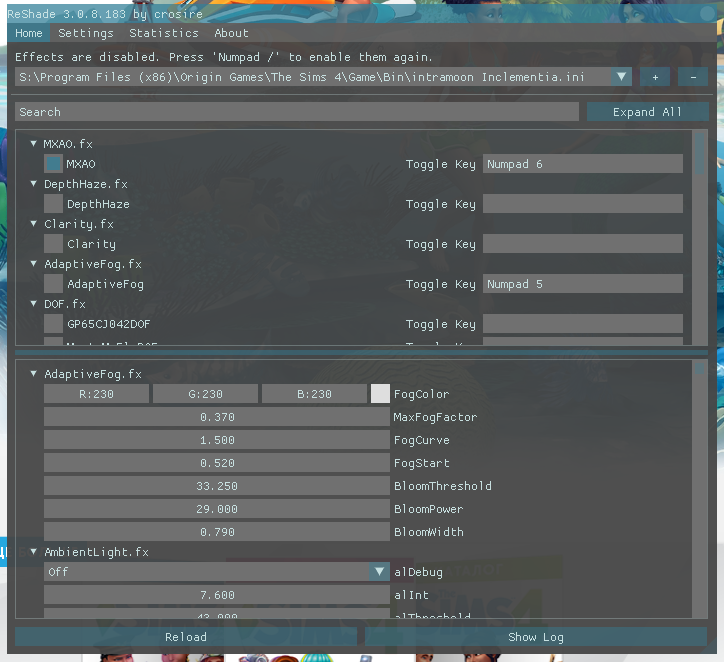
Task: Add a new preset with plus button
Action: click(x=655, y=77)
